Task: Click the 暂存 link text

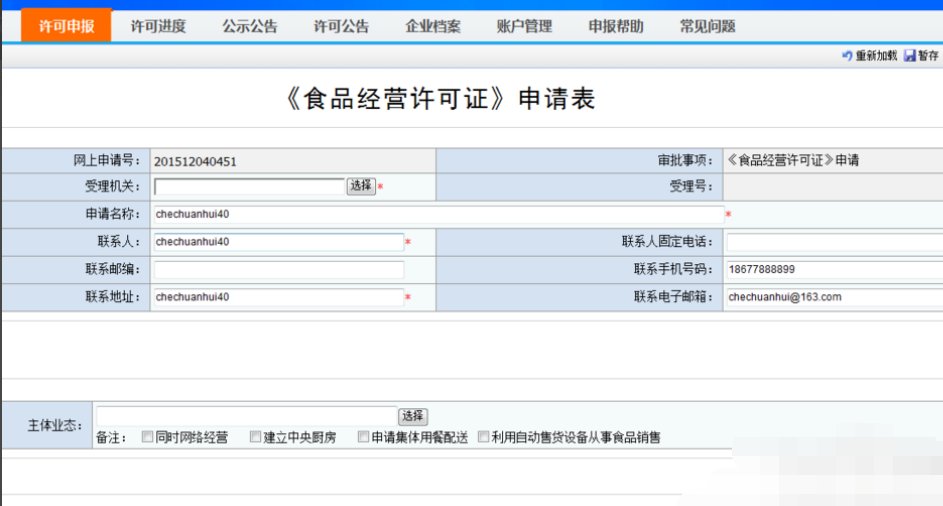Action: pyautogui.click(x=928, y=56)
